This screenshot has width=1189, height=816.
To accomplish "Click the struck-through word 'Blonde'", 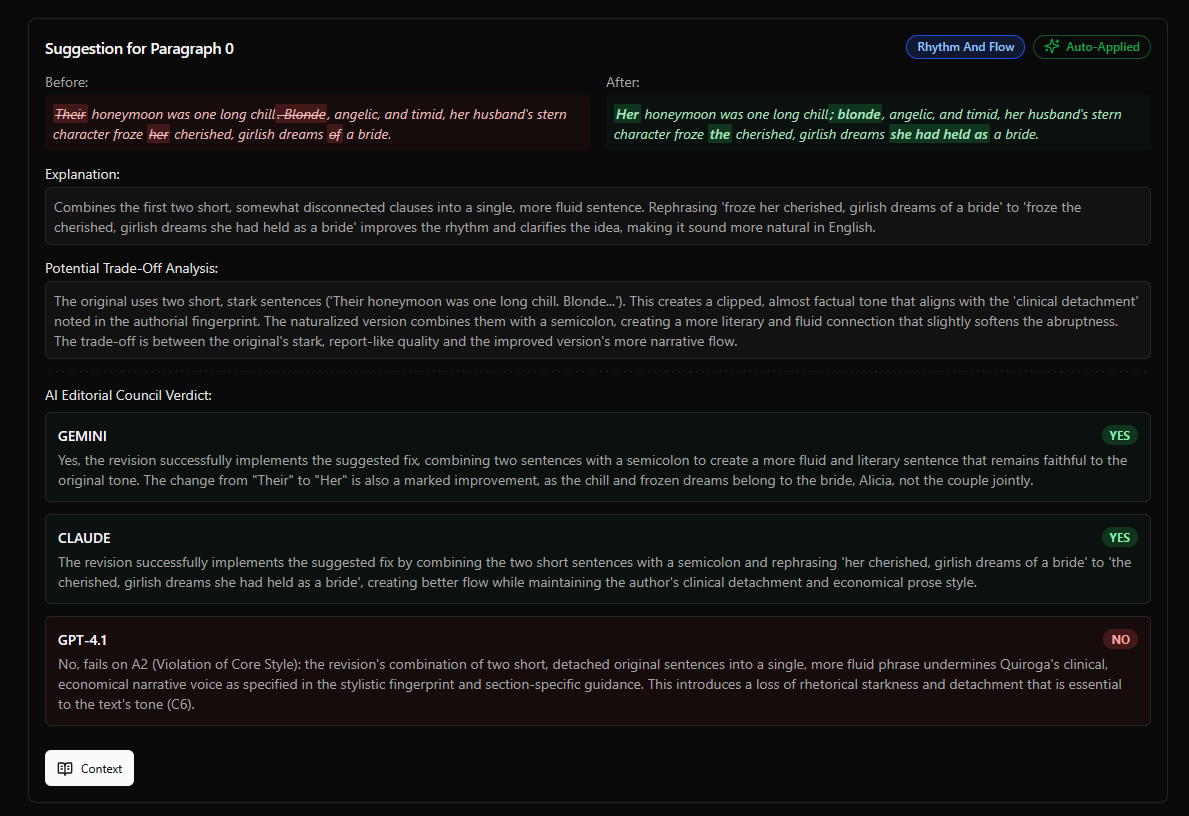I will click(302, 114).
